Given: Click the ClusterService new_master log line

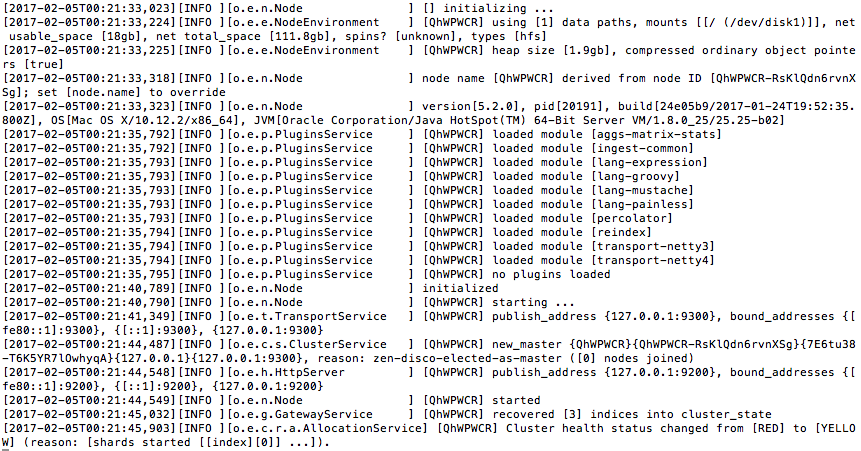Looking at the screenshot, I should (429, 352).
